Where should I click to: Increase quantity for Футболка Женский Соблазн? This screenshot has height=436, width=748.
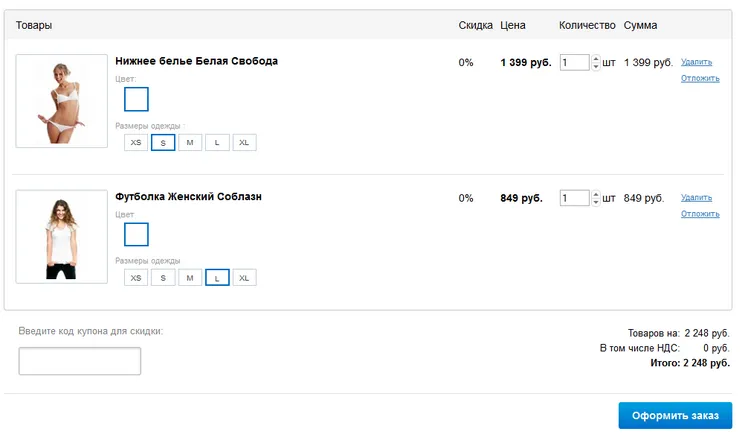595,194
